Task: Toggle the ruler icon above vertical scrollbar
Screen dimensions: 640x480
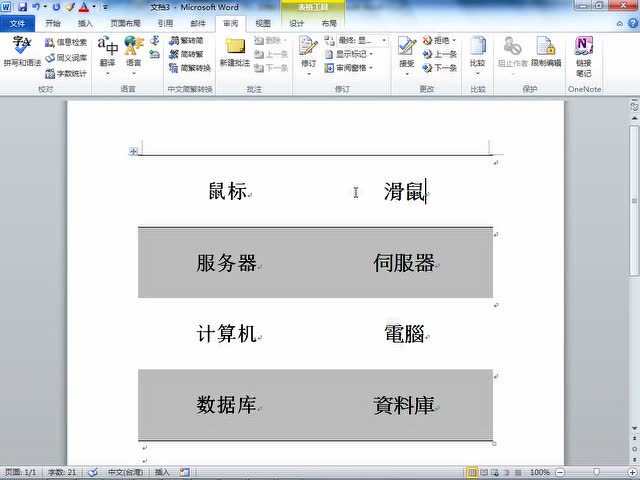Action: point(634,107)
